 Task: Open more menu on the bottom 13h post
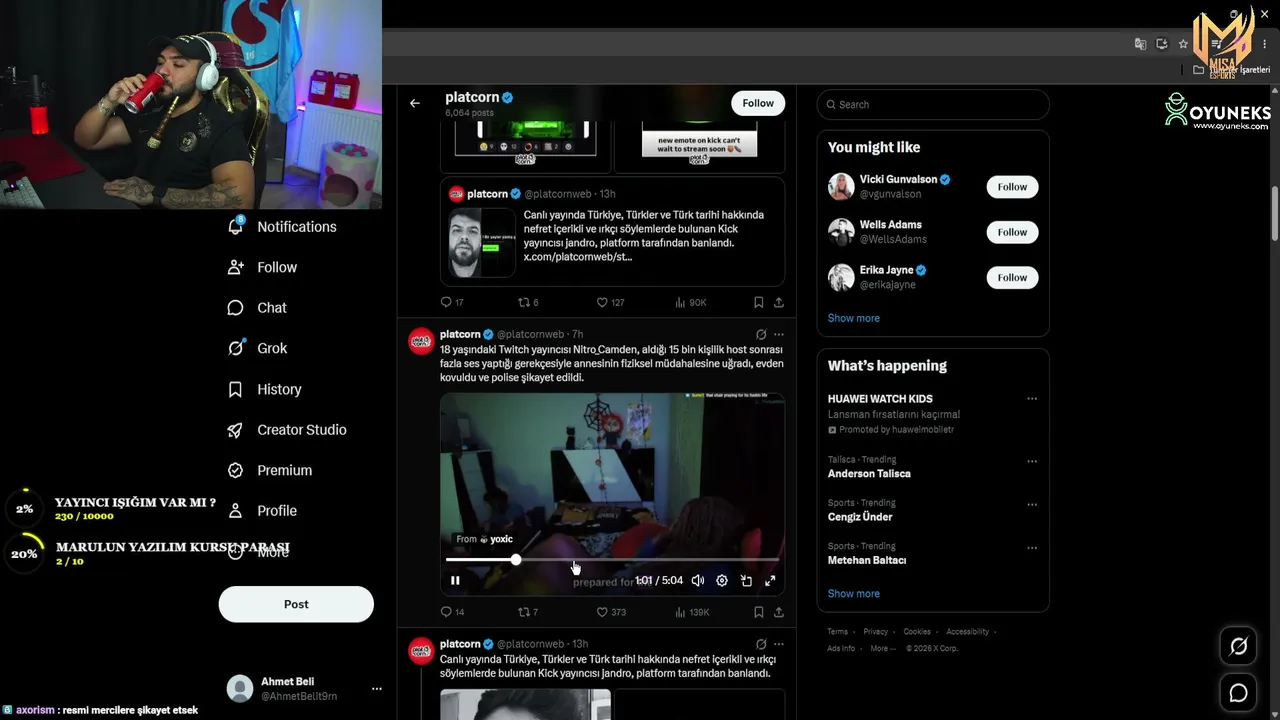(x=779, y=644)
